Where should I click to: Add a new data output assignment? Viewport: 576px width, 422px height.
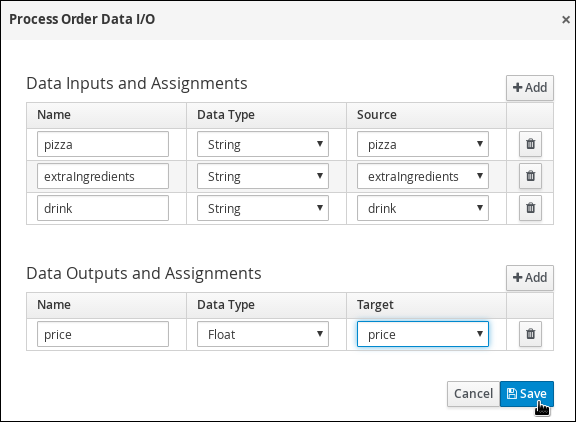click(530, 278)
